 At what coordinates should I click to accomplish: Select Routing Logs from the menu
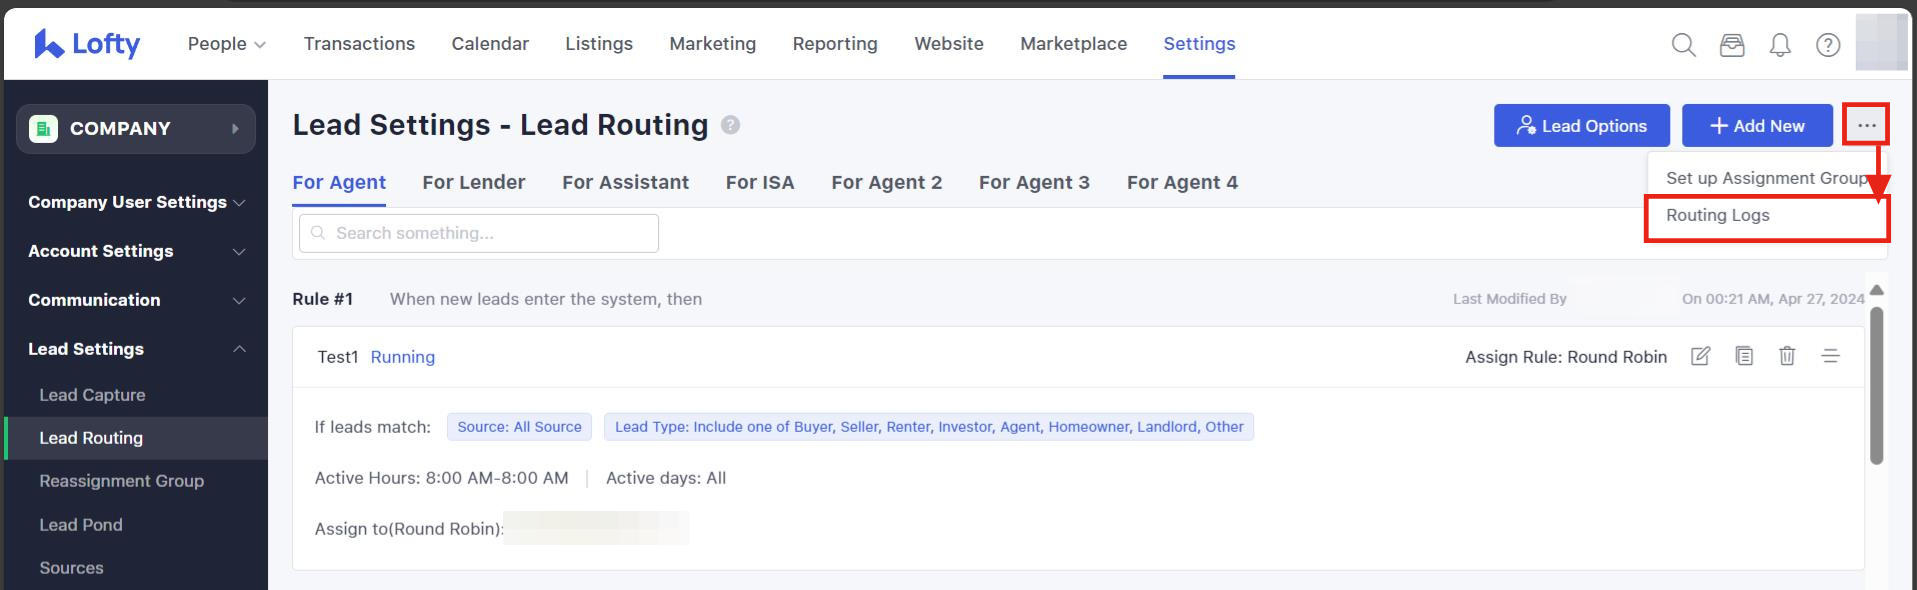click(x=1717, y=215)
